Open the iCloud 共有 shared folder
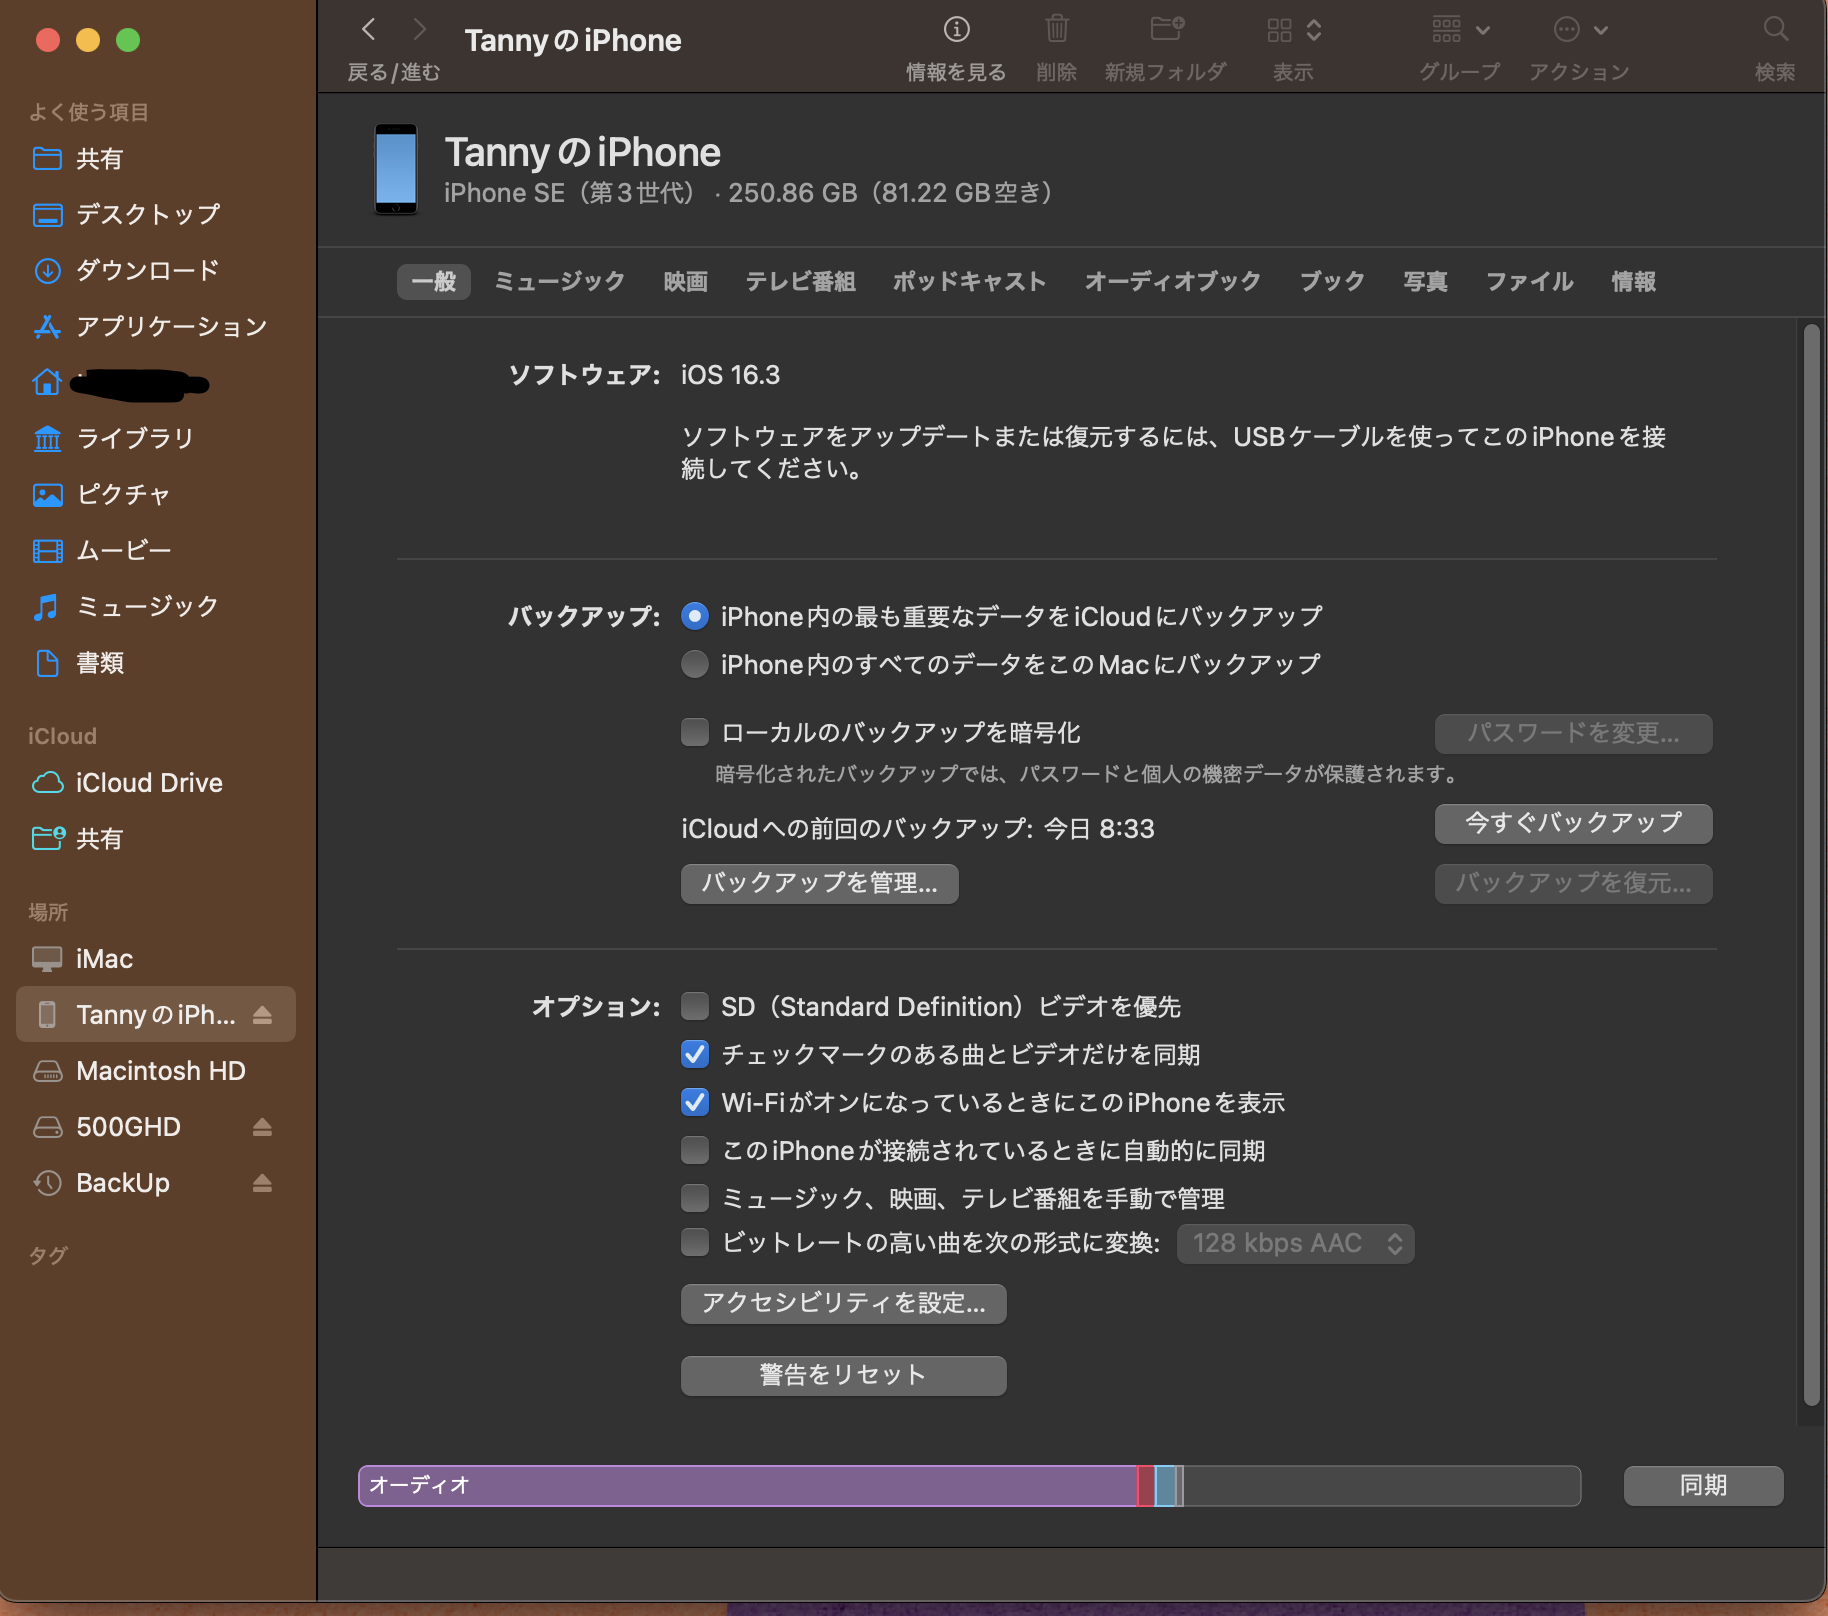 click(x=78, y=839)
